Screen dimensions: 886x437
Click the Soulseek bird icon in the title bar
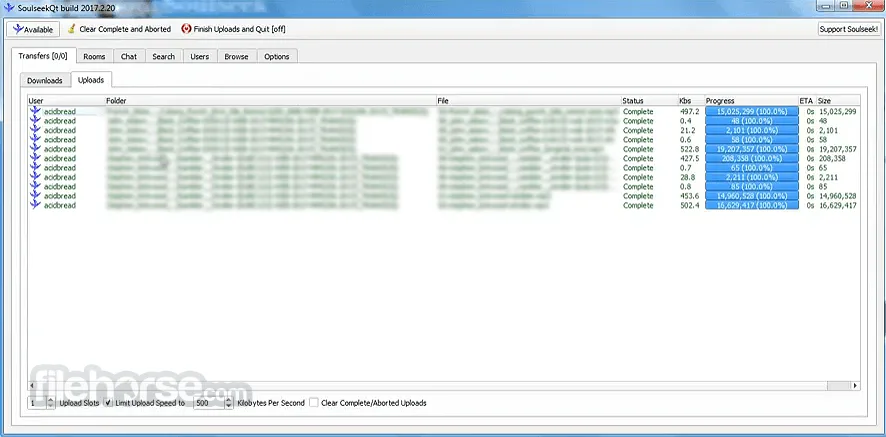(x=8, y=7)
